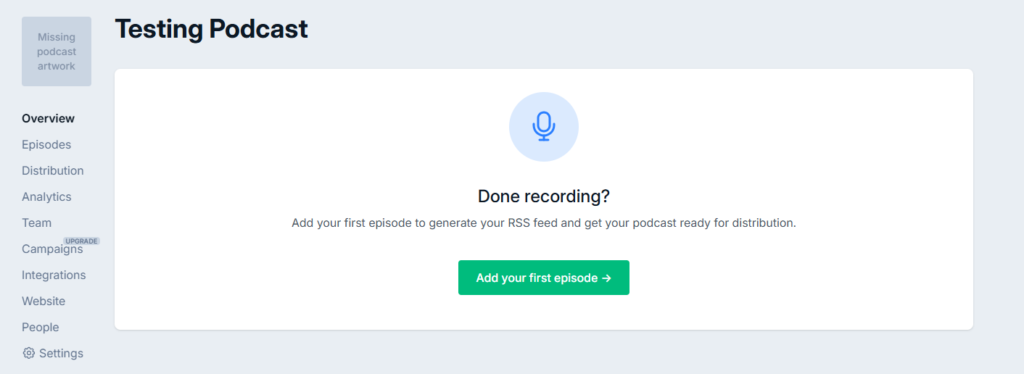The image size is (1024, 374).
Task: Click the Settings label in sidebar
Action: coord(61,353)
